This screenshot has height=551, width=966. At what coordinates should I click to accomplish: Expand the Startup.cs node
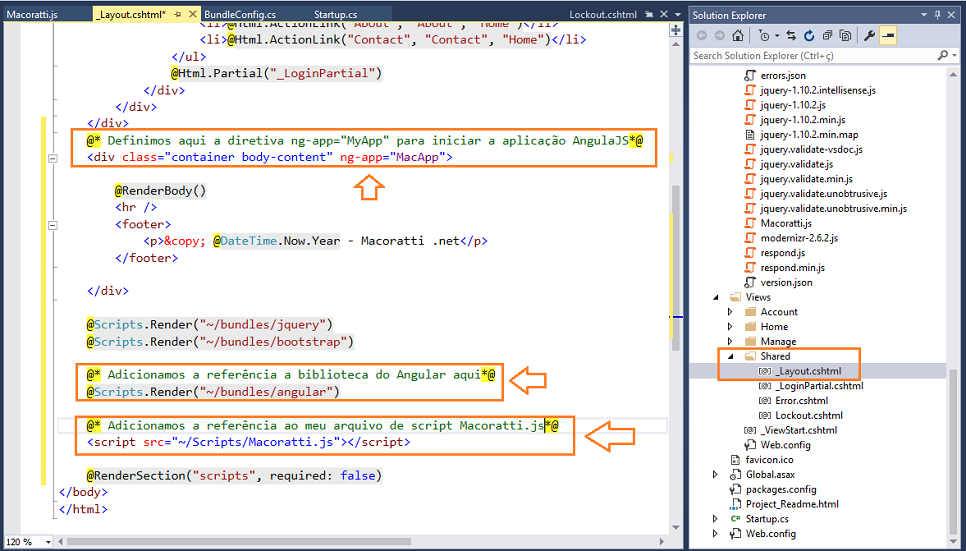tap(716, 519)
